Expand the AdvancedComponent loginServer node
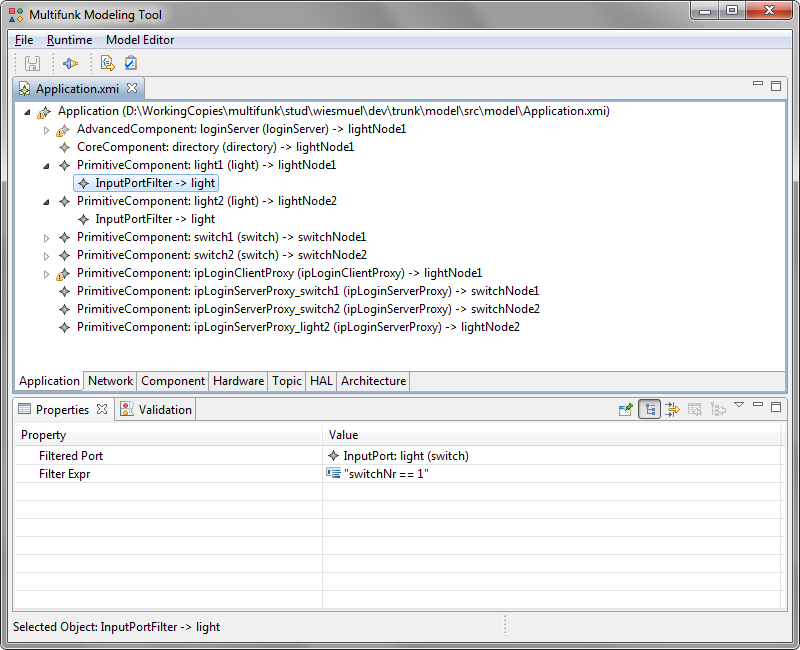 (x=46, y=130)
